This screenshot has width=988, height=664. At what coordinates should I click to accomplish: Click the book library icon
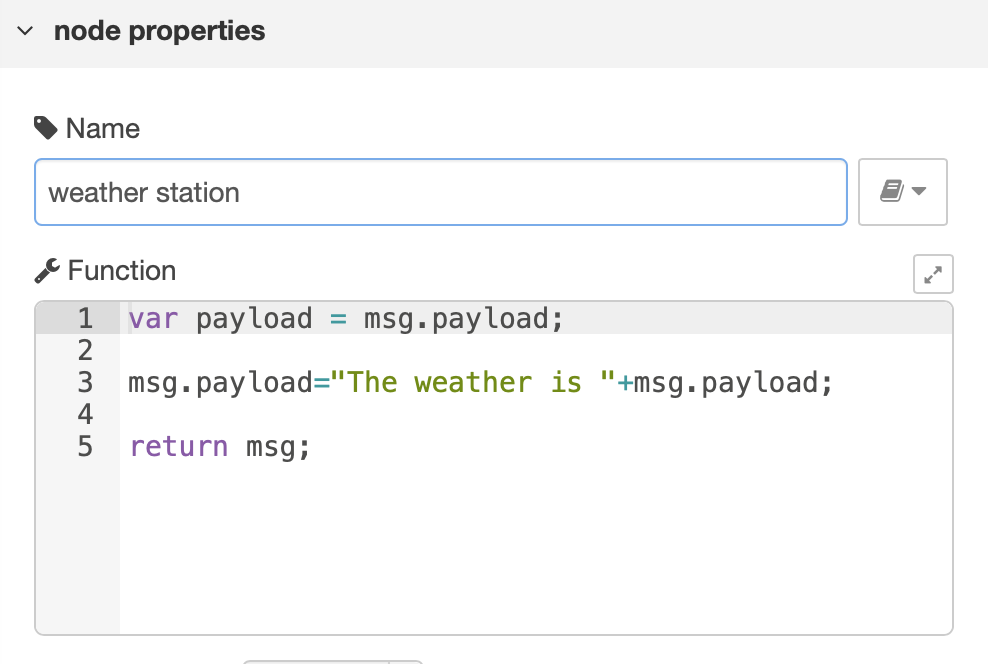(x=891, y=191)
